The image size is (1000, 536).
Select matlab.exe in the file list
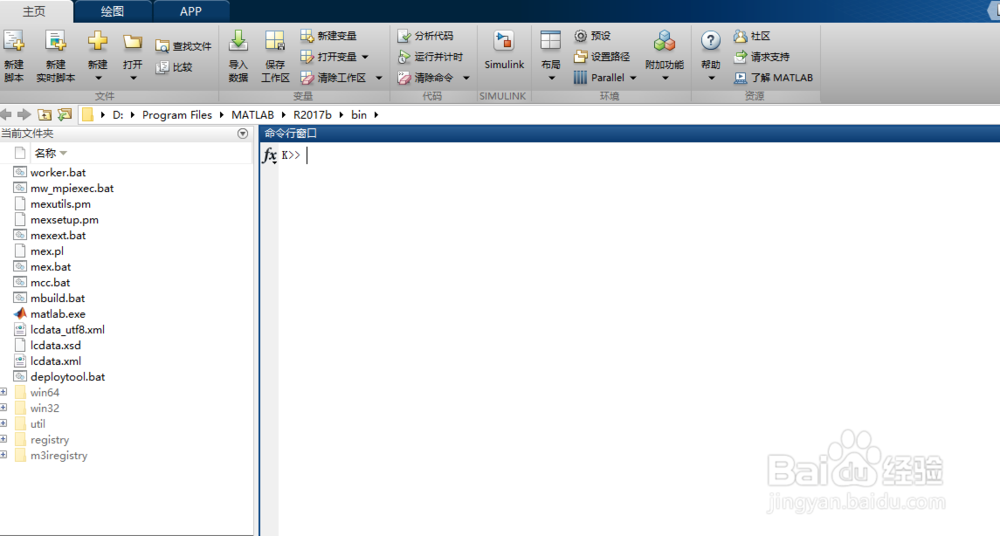[x=58, y=314]
